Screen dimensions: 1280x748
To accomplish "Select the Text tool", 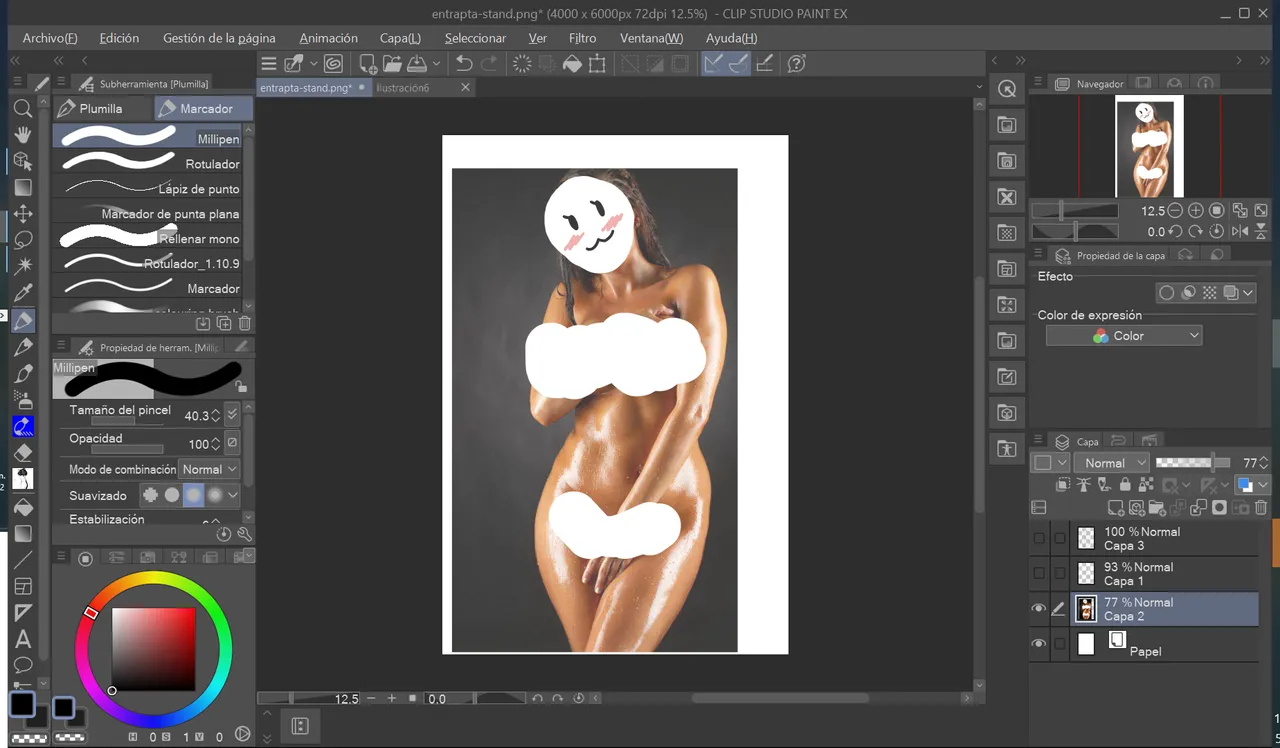I will coord(23,639).
